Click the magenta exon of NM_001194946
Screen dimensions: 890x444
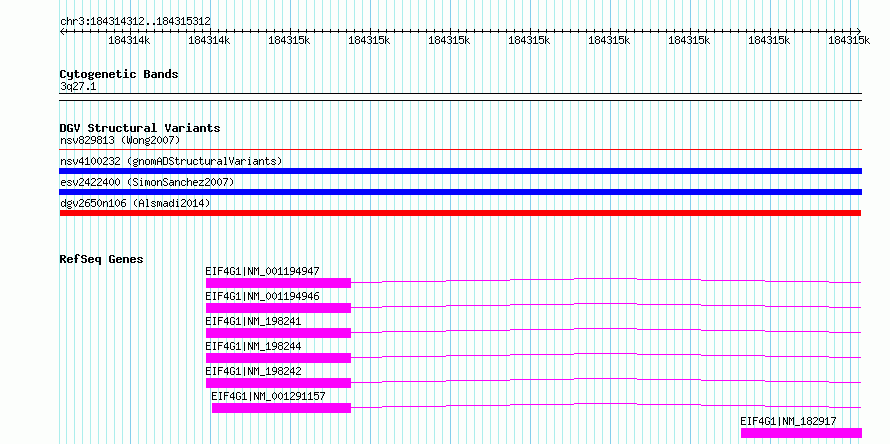tap(278, 308)
